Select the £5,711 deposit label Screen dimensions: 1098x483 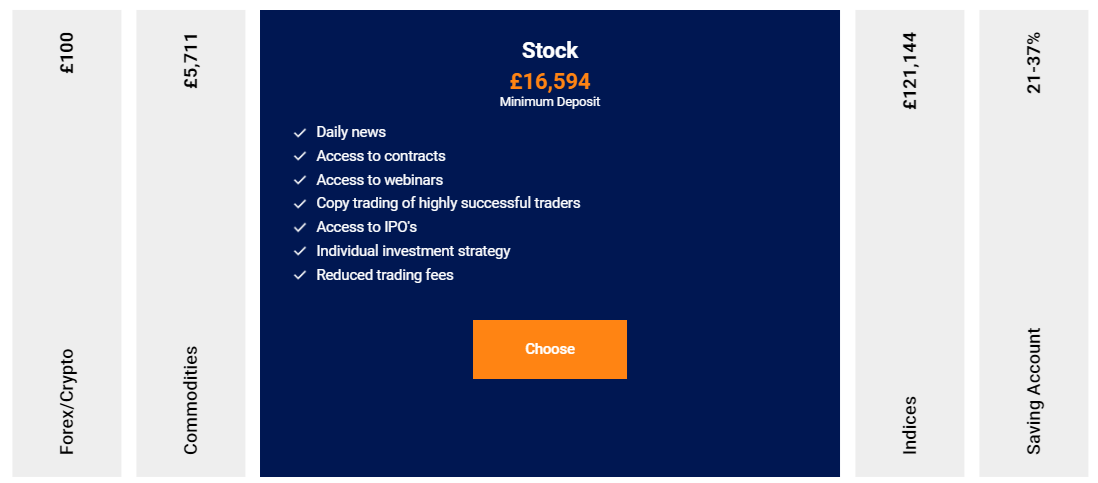[191, 61]
